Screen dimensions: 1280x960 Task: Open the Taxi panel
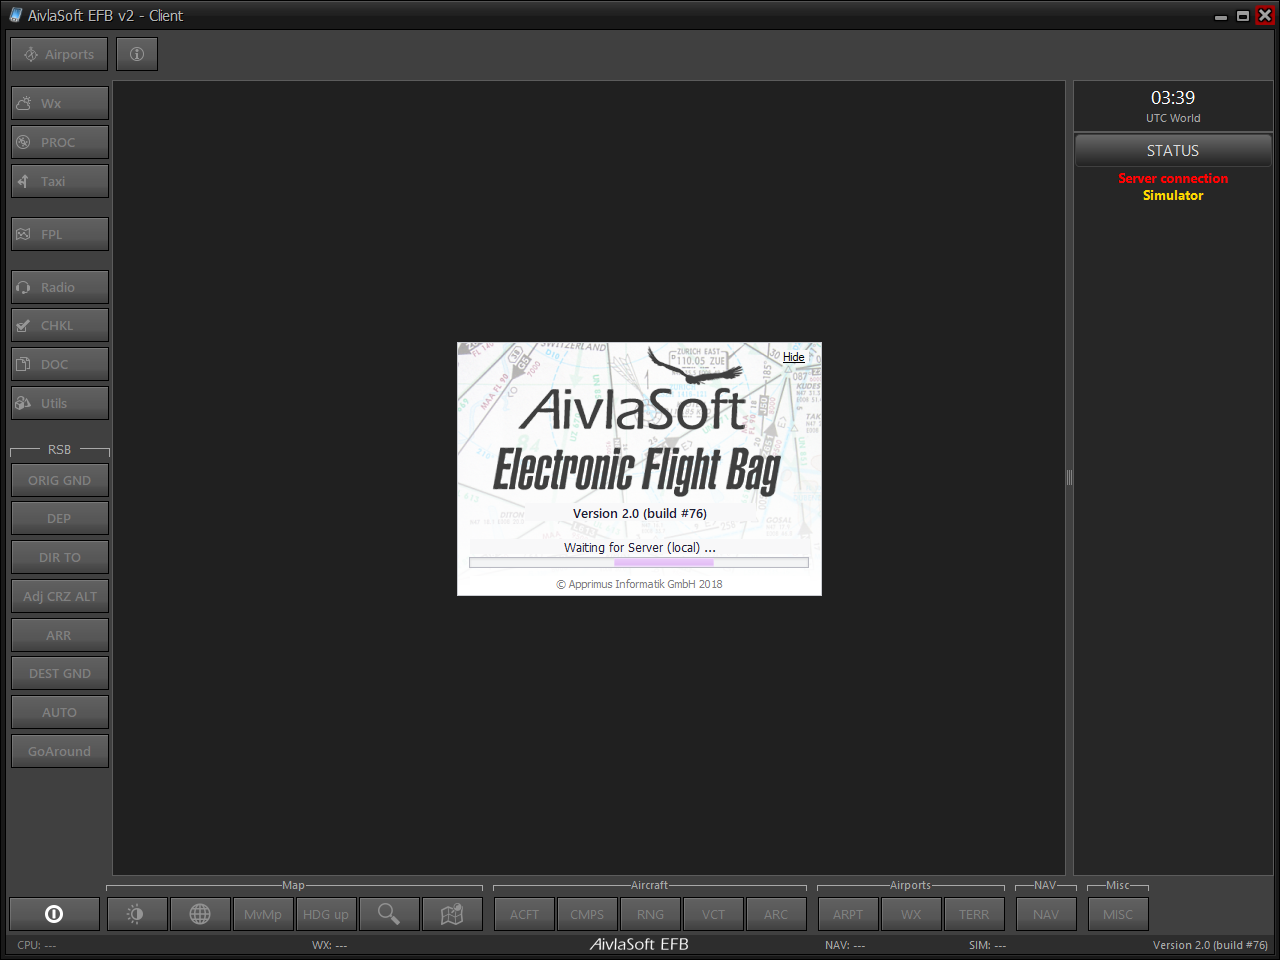click(60, 181)
